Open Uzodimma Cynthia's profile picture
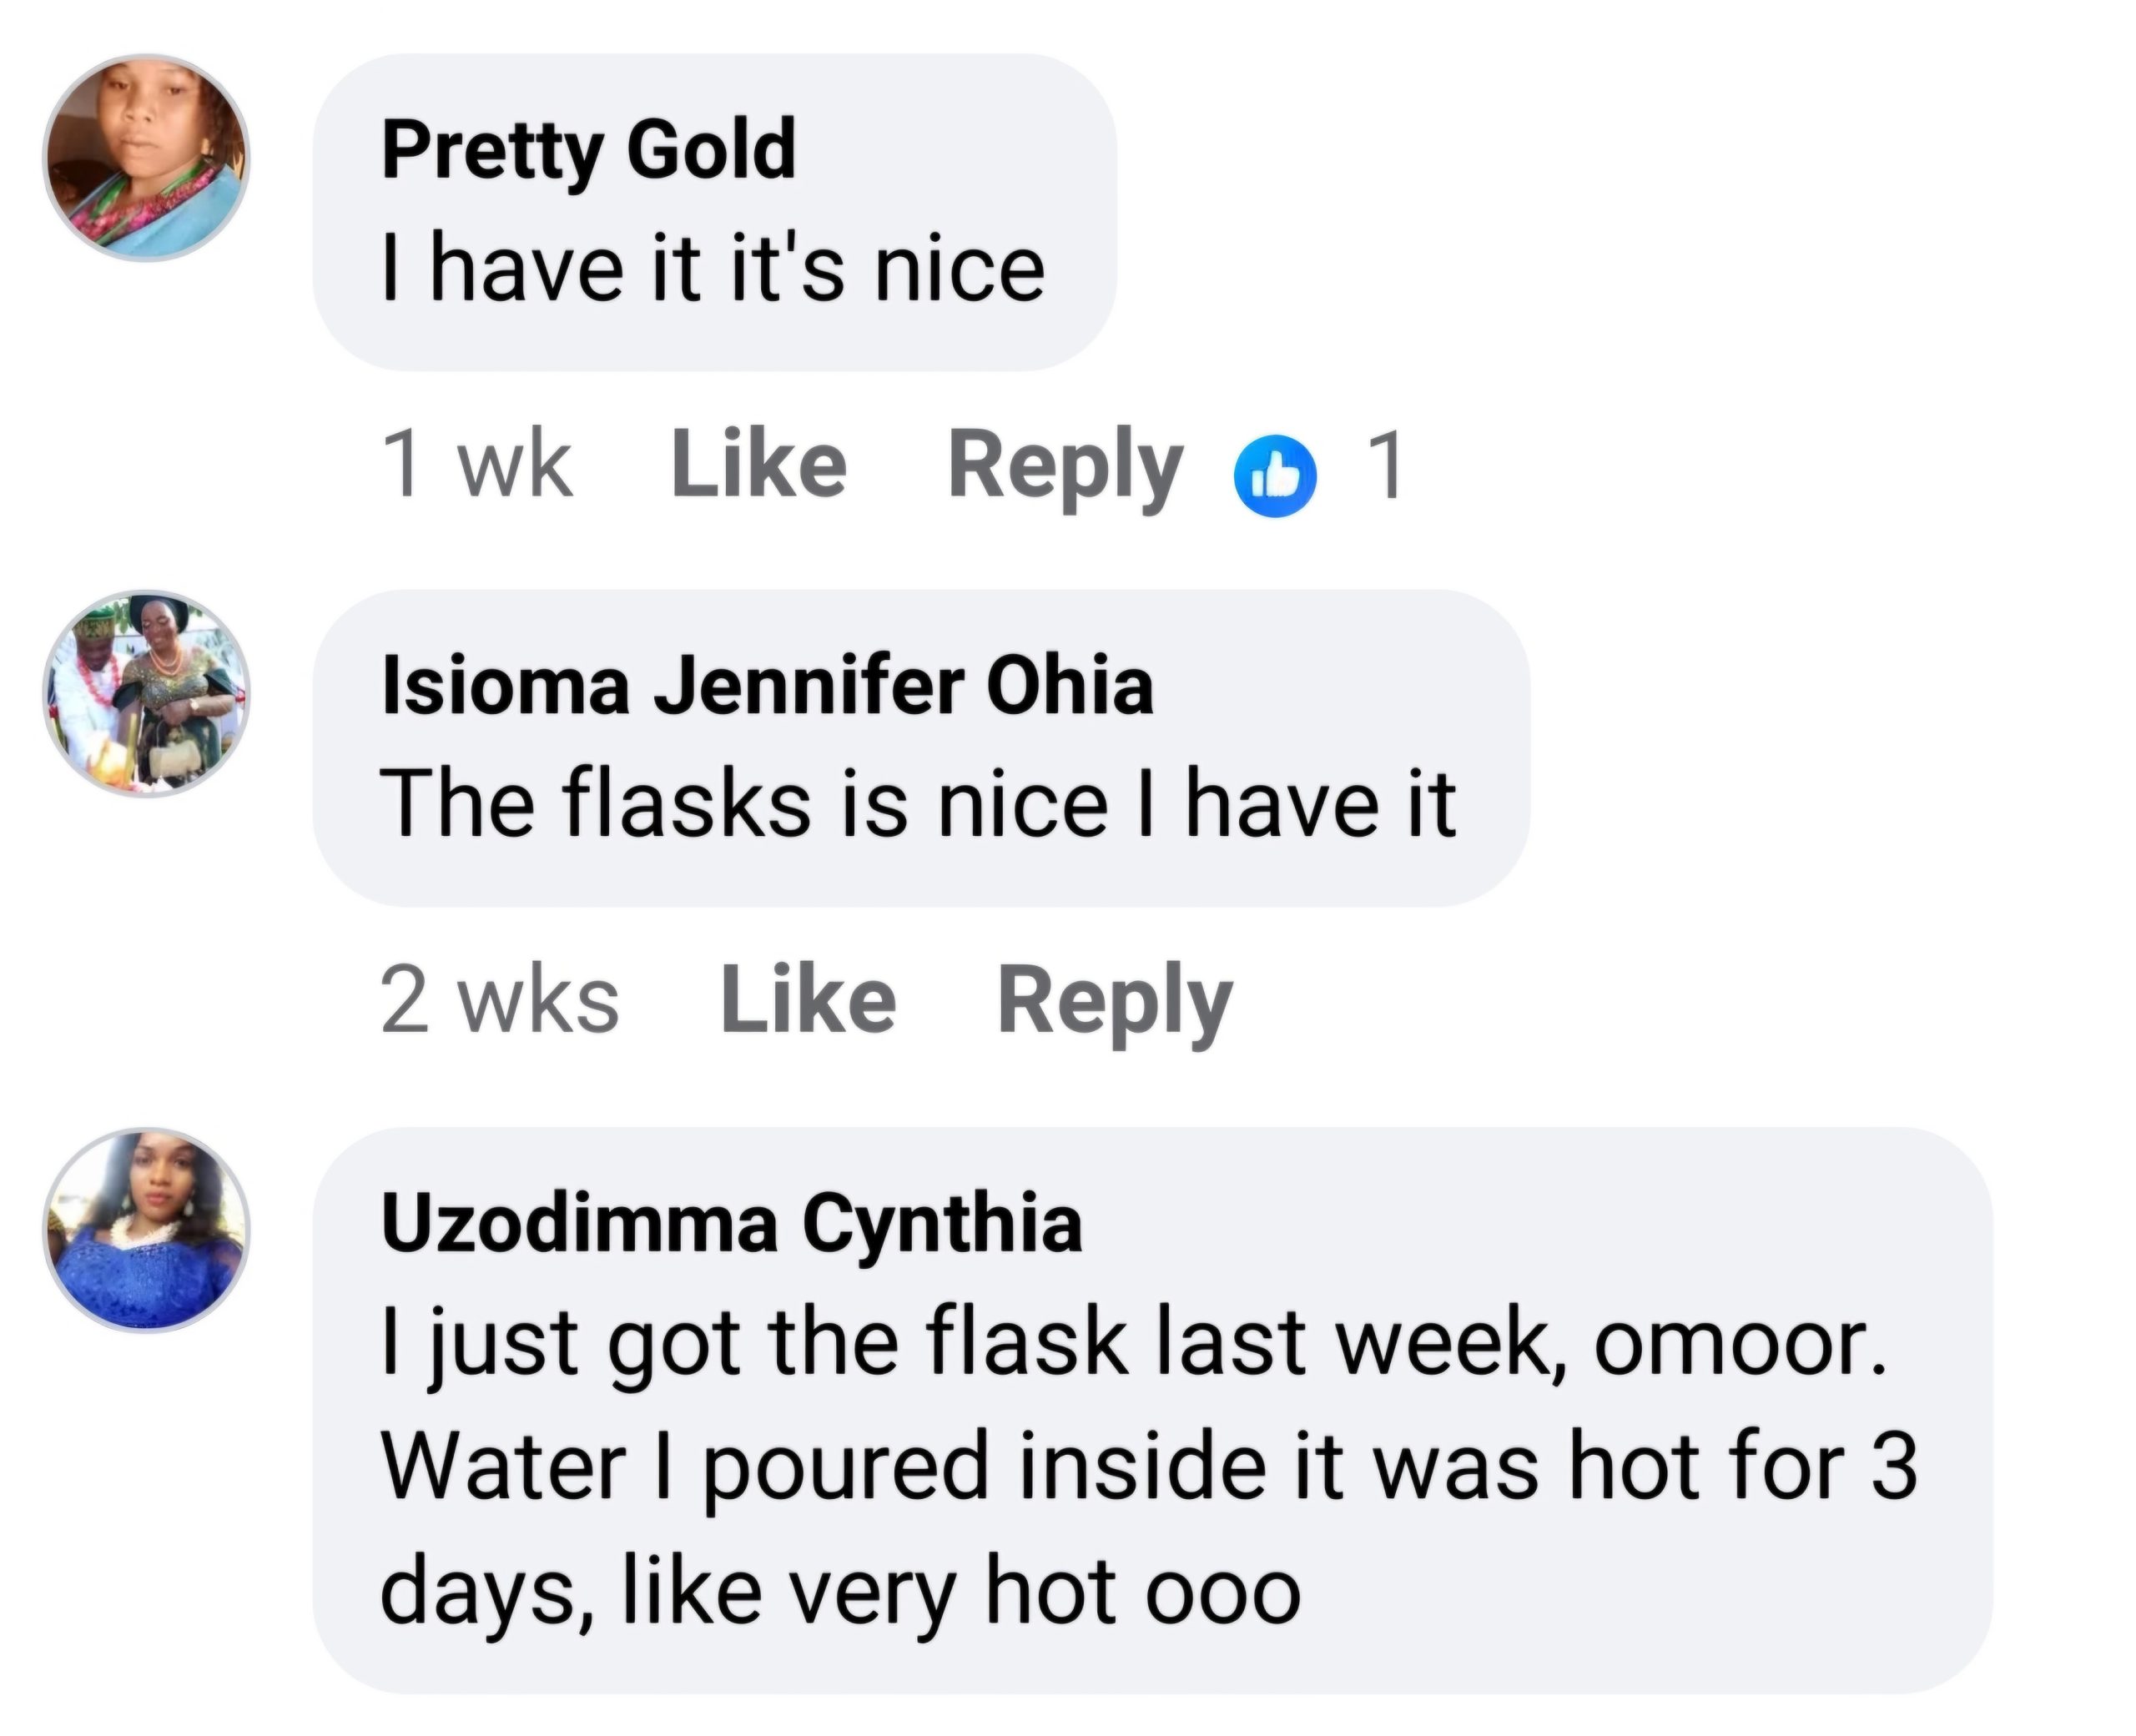Viewport: 2136px width, 1736px height. 146,1230
